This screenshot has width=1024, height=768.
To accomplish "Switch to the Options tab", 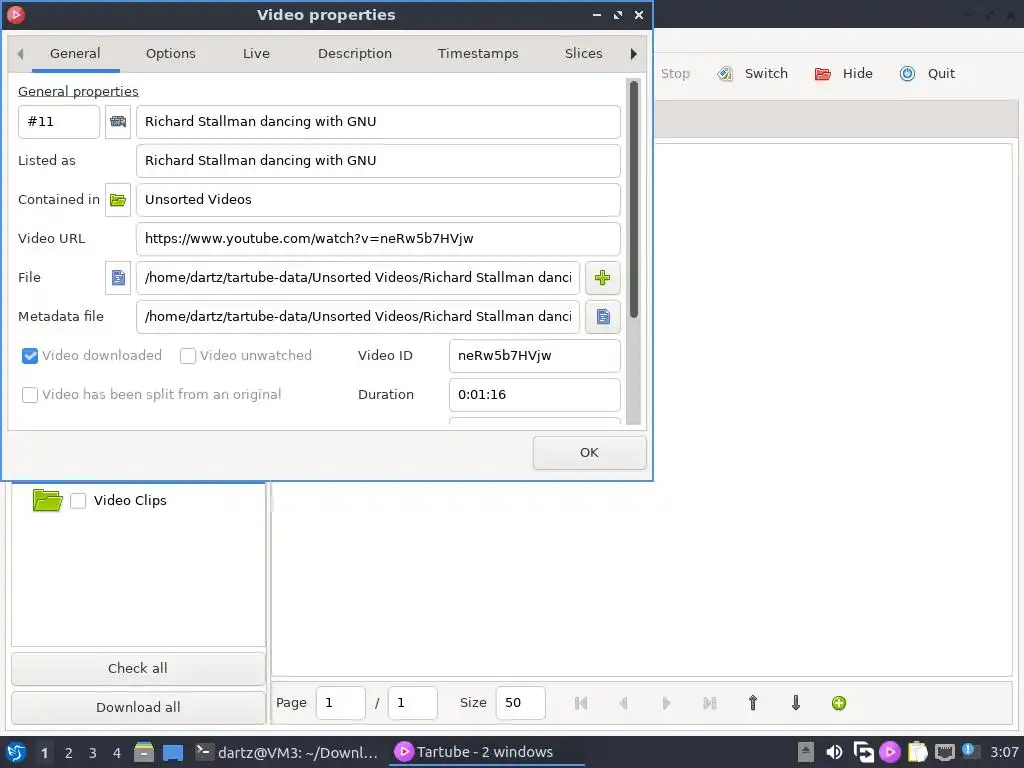I will coord(170,54).
